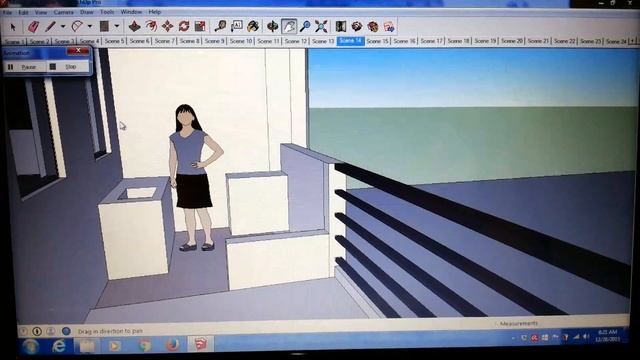Open the Arc tool dropdown arrow
The width and height of the screenshot is (640, 360).
(89, 27)
